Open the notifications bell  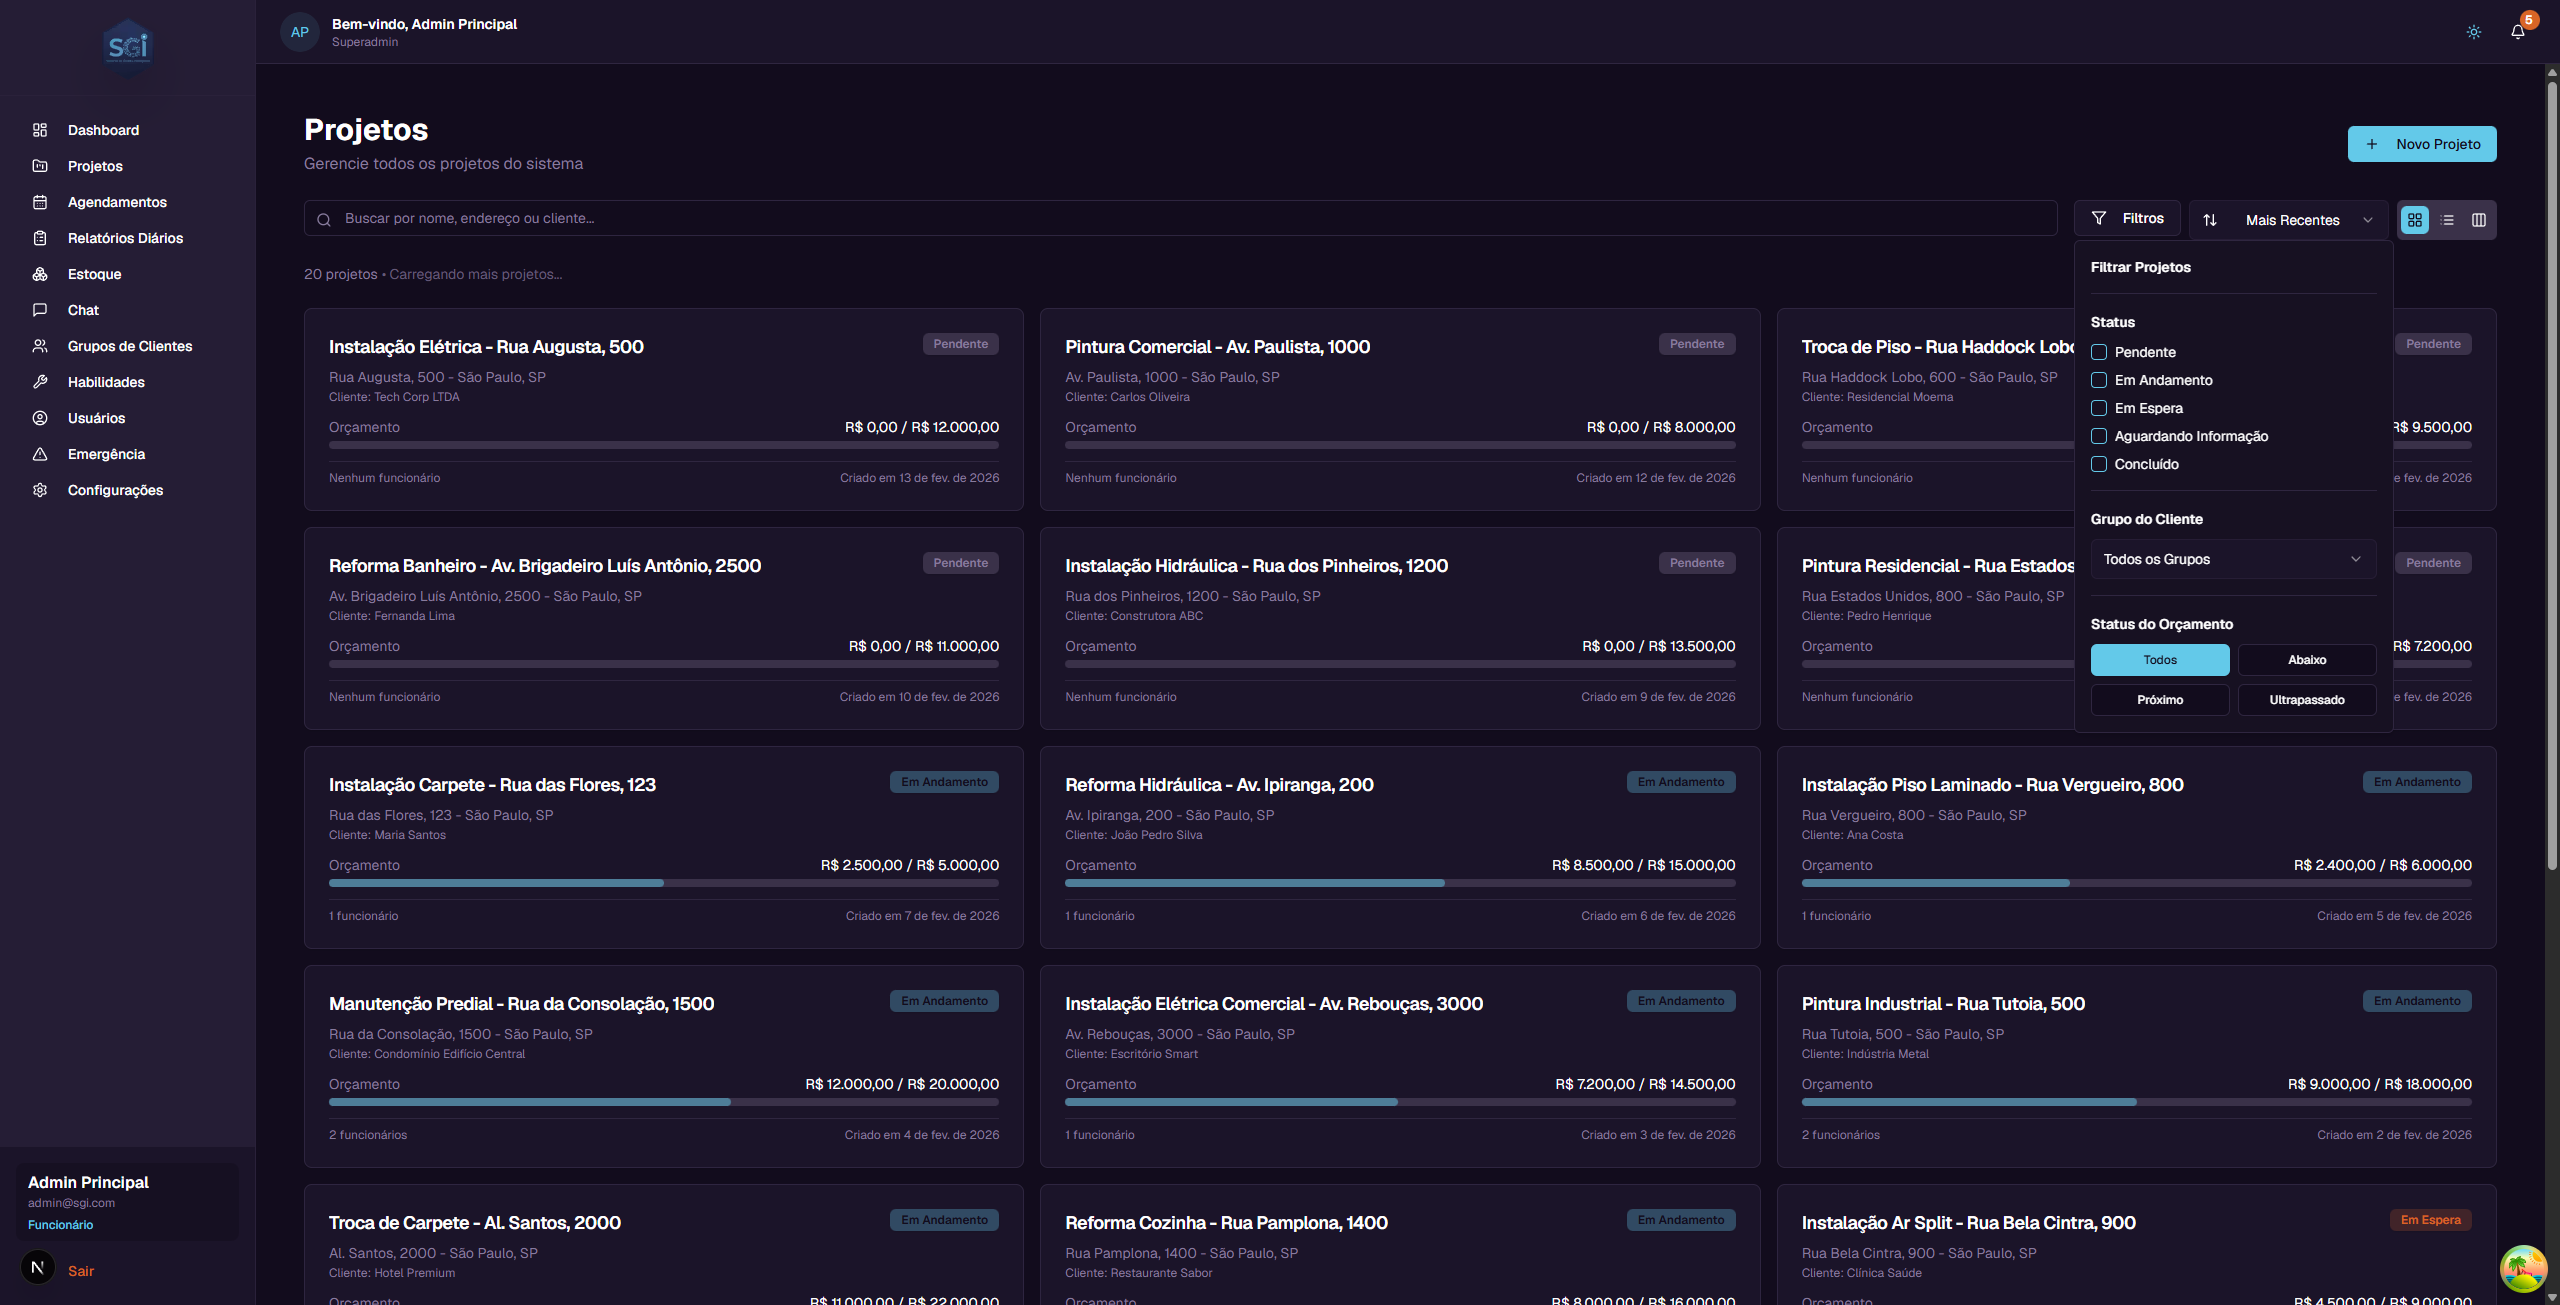click(2517, 32)
